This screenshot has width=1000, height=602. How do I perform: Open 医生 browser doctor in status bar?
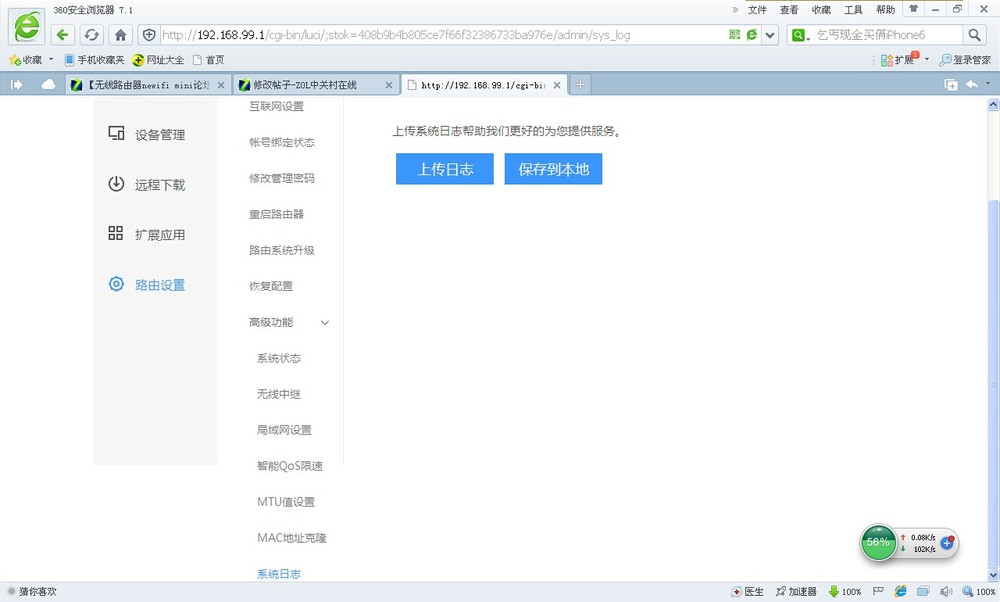coord(747,592)
